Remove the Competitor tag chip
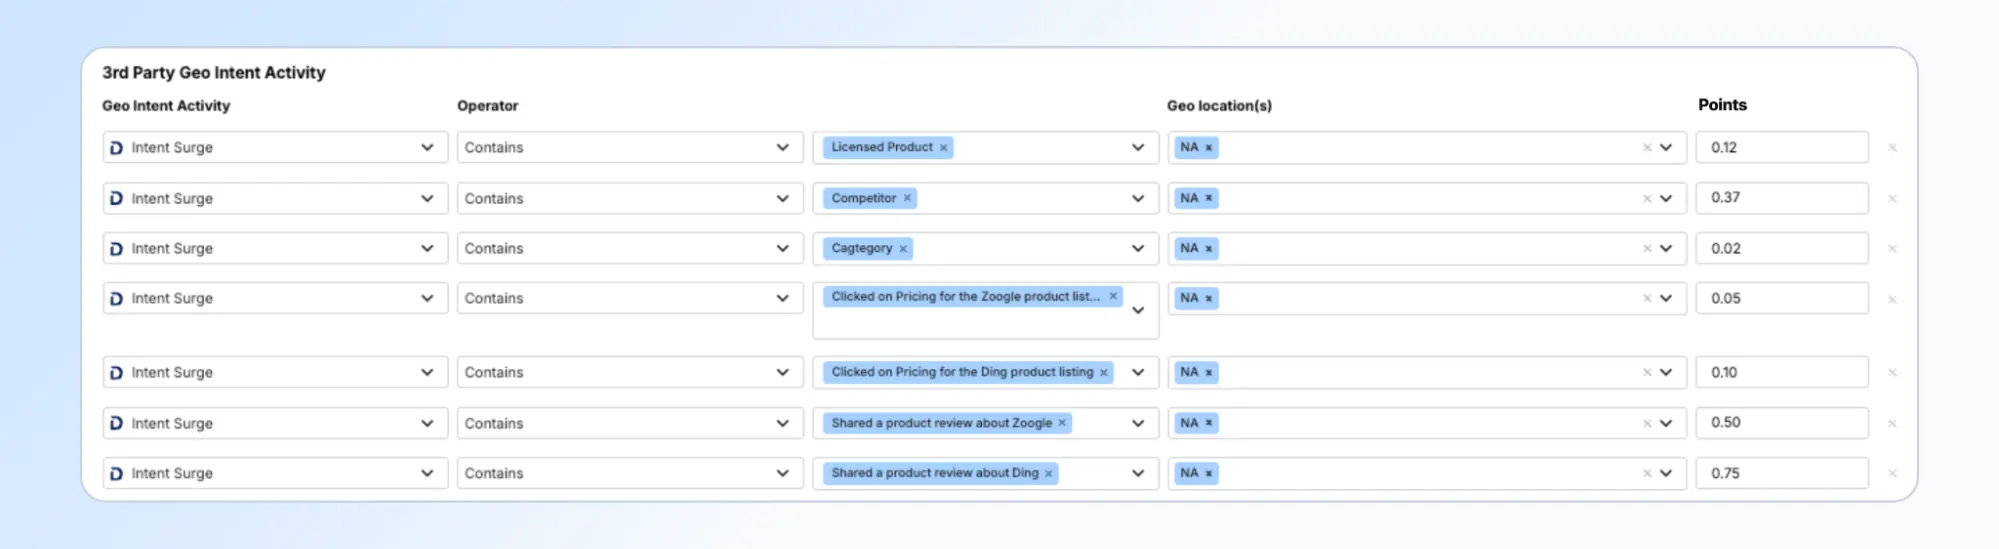The height and width of the screenshot is (549, 1999). (907, 198)
